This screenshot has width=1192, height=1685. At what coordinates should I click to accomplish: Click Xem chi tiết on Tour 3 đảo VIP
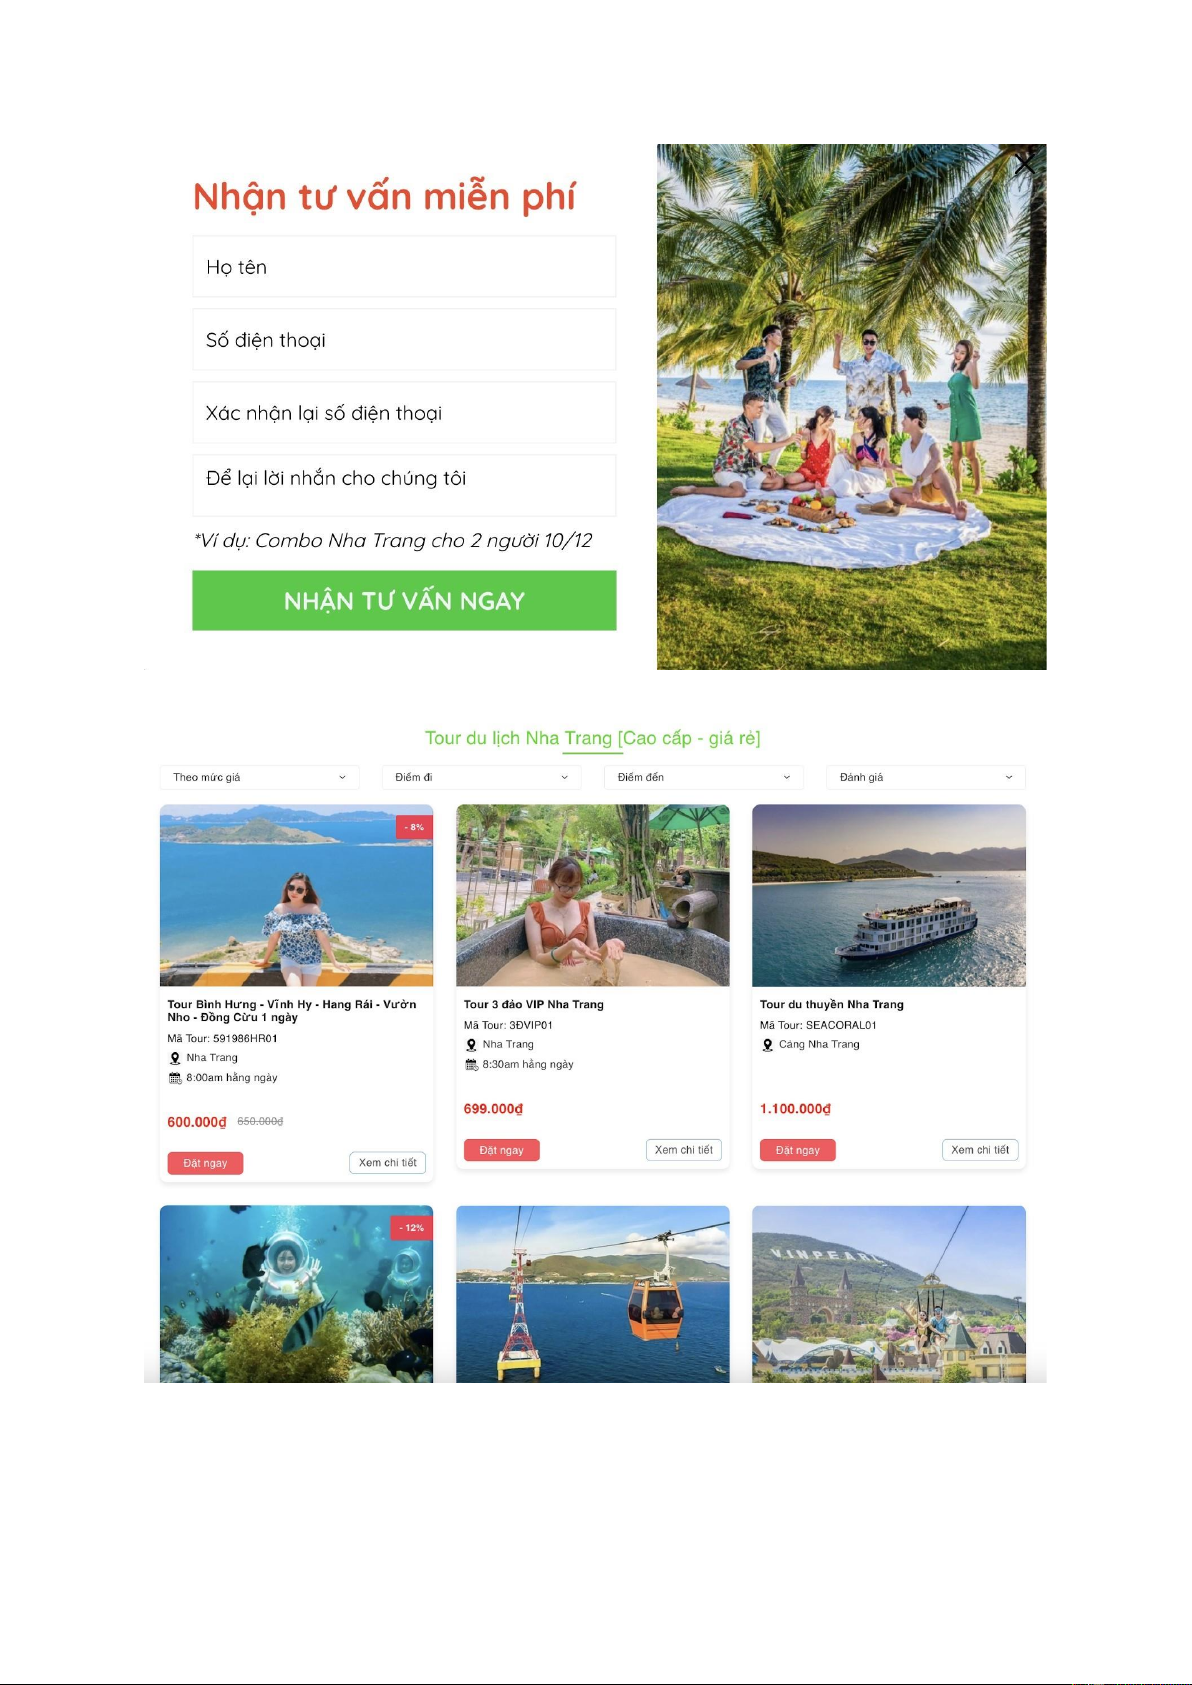683,1150
